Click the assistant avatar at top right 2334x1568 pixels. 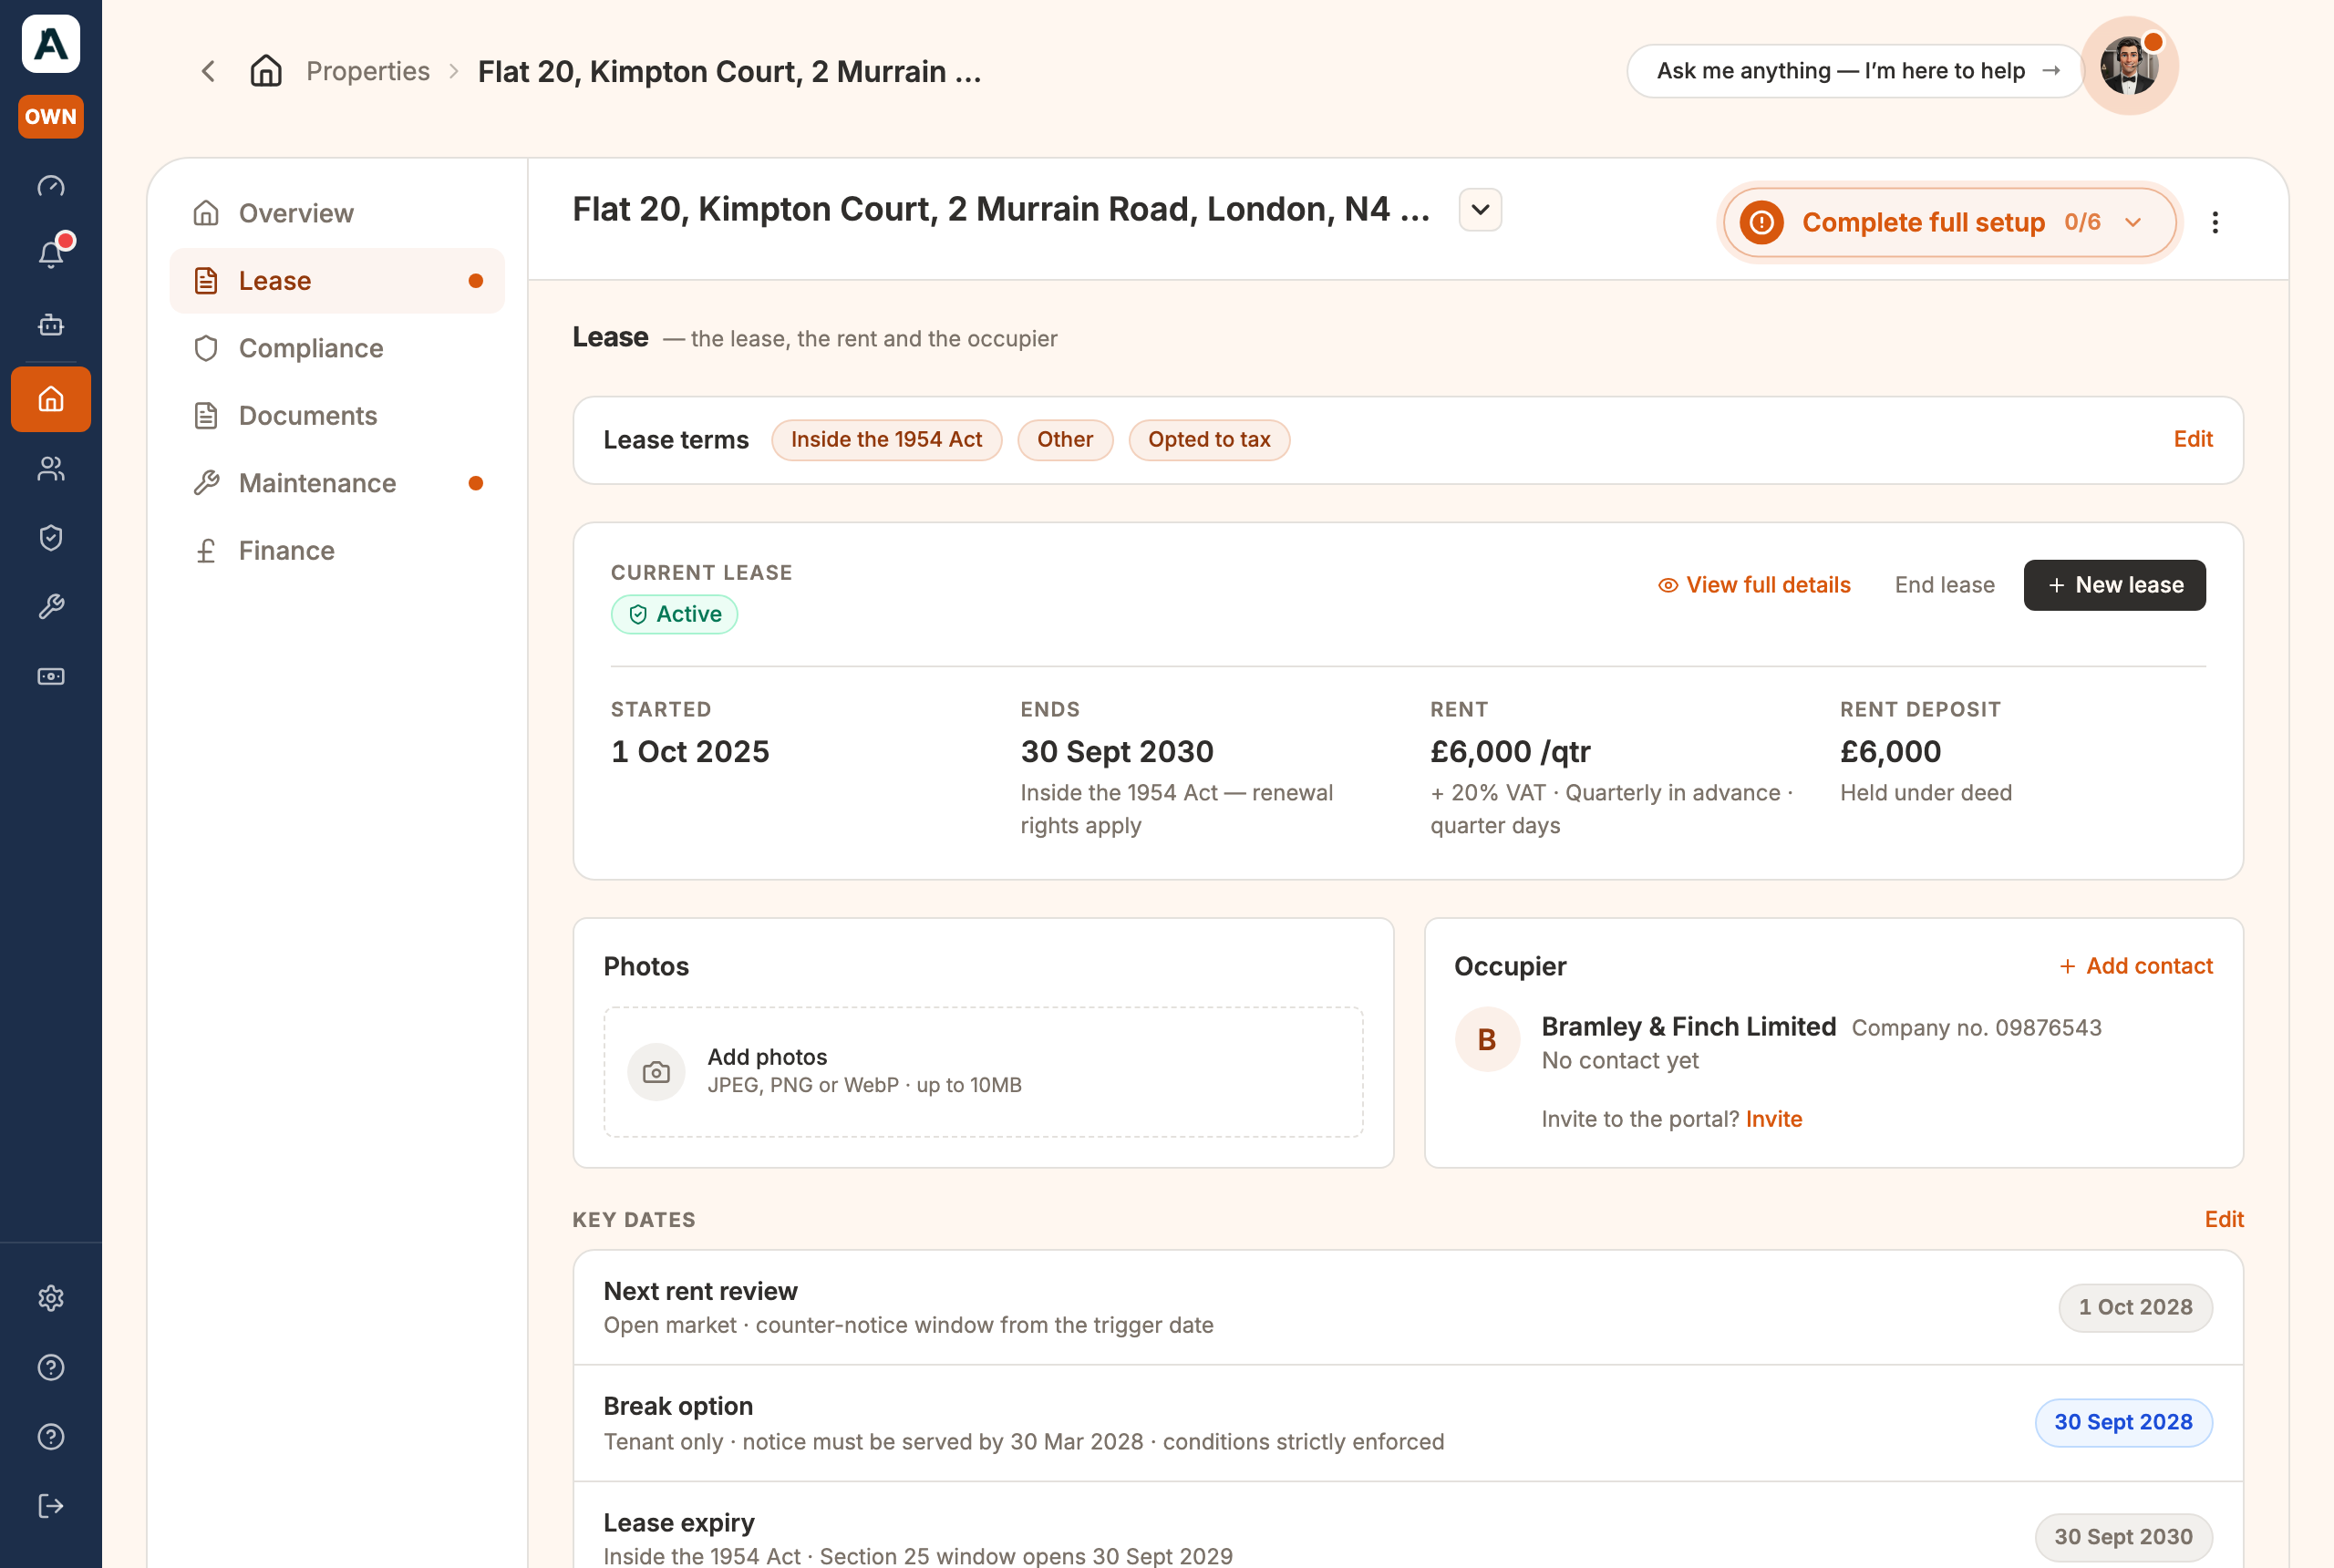pyautogui.click(x=2130, y=66)
